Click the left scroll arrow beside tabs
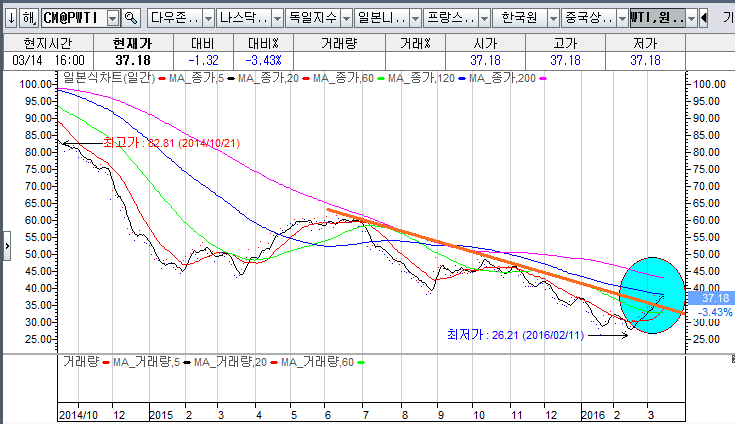Screen dimensions: 735x424 (x=703, y=18)
